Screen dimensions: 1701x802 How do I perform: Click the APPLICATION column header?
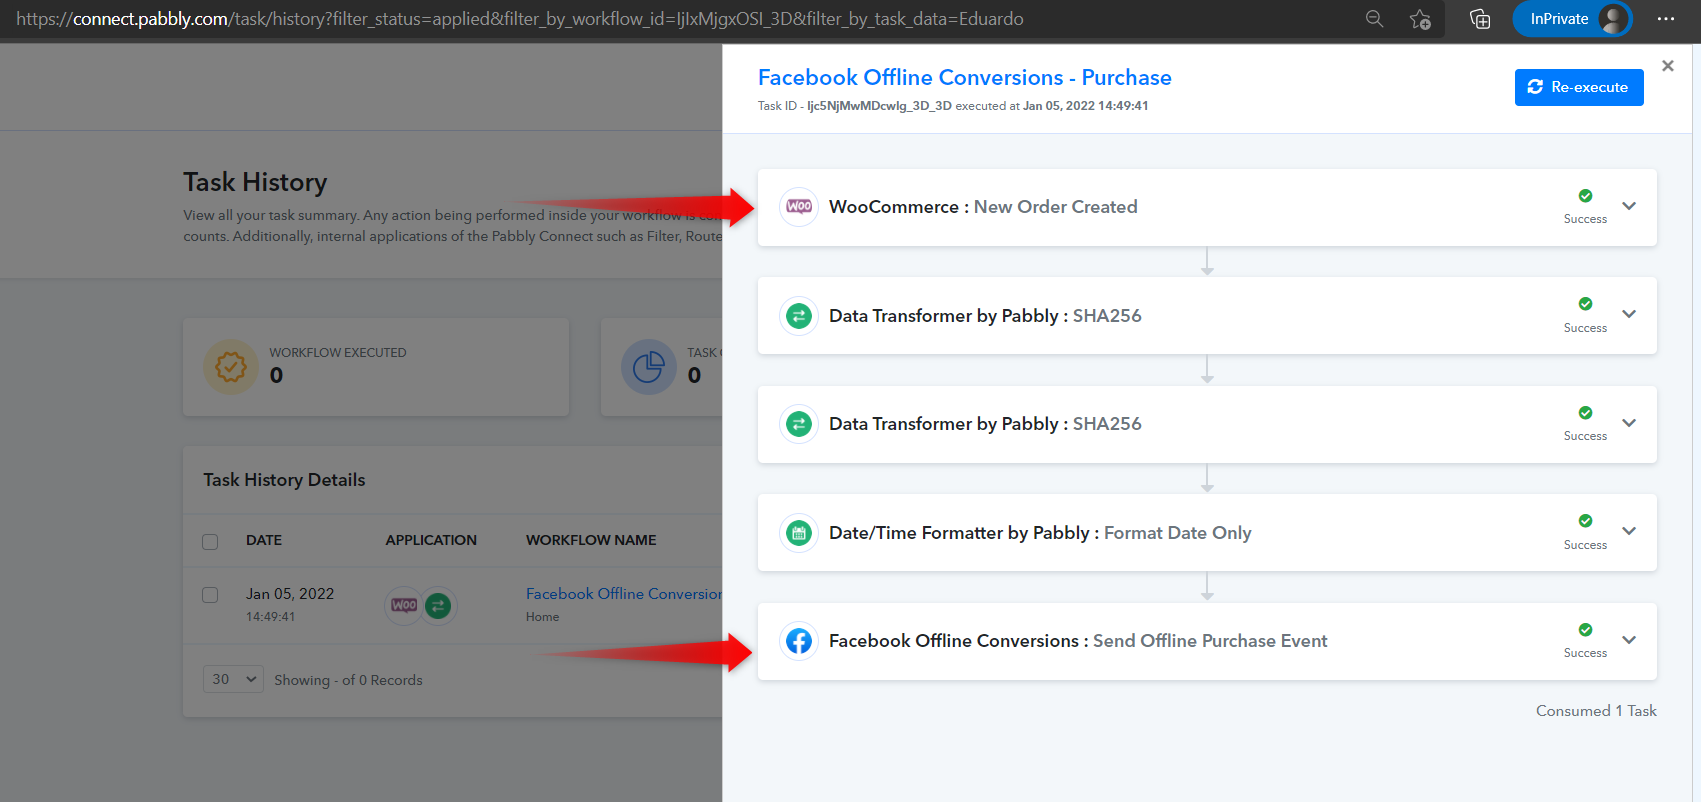(x=431, y=540)
